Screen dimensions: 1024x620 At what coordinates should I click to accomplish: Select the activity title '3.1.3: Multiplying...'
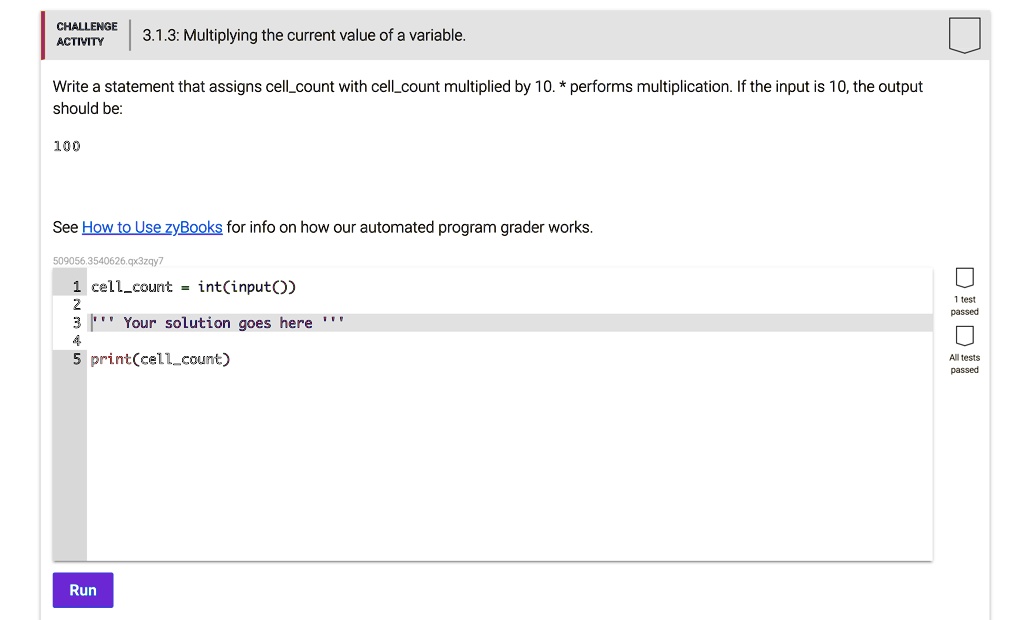[x=301, y=34]
